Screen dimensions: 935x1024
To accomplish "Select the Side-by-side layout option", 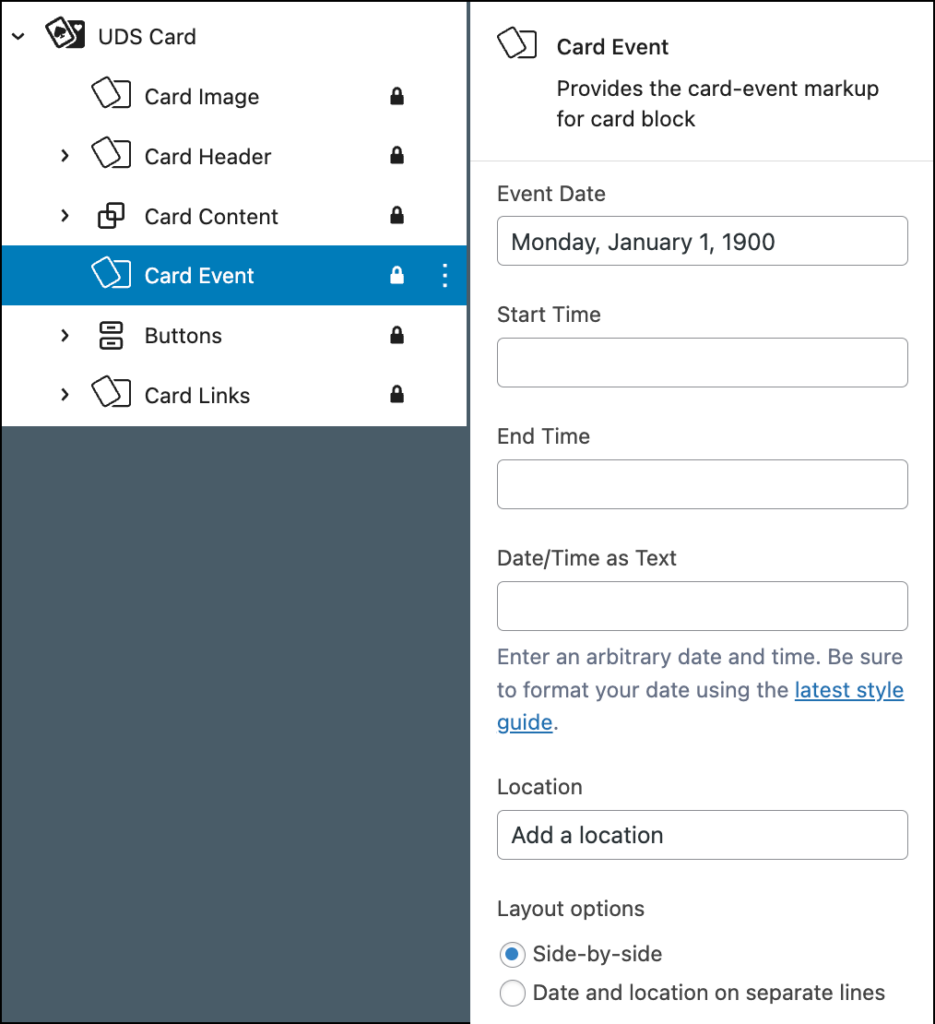I will (x=512, y=955).
